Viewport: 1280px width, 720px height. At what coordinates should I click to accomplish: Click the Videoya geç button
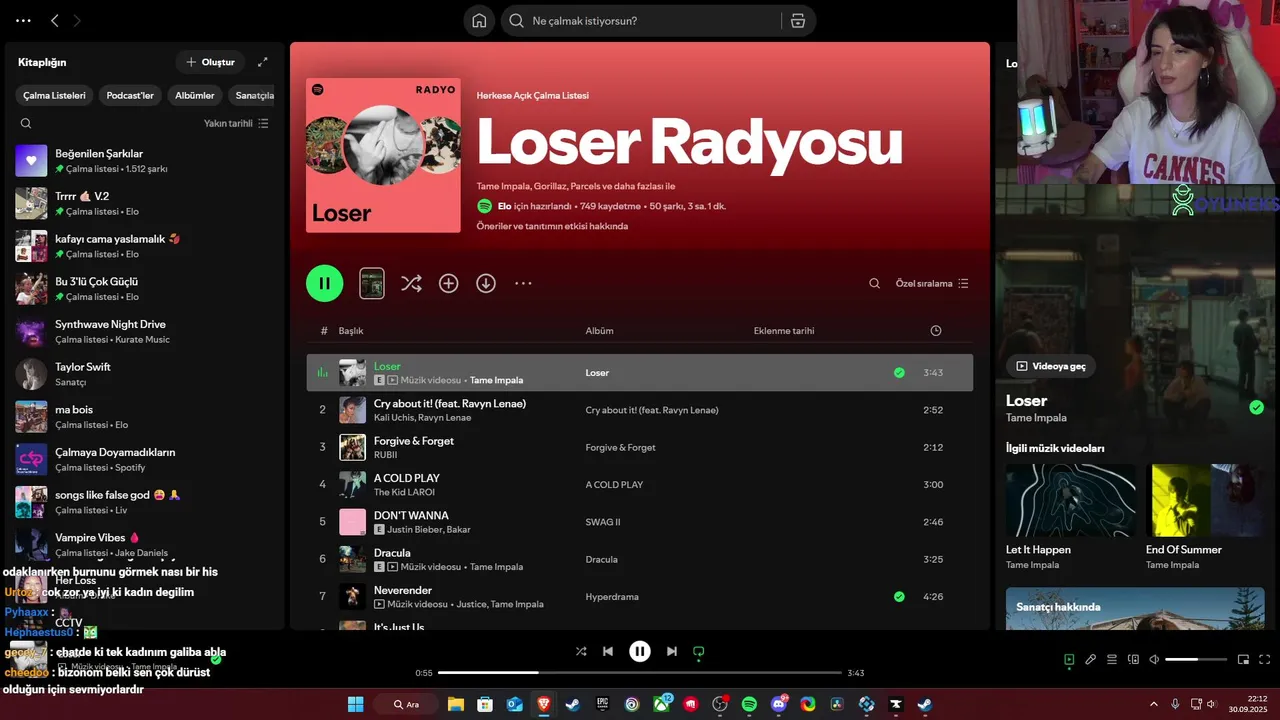(1051, 366)
